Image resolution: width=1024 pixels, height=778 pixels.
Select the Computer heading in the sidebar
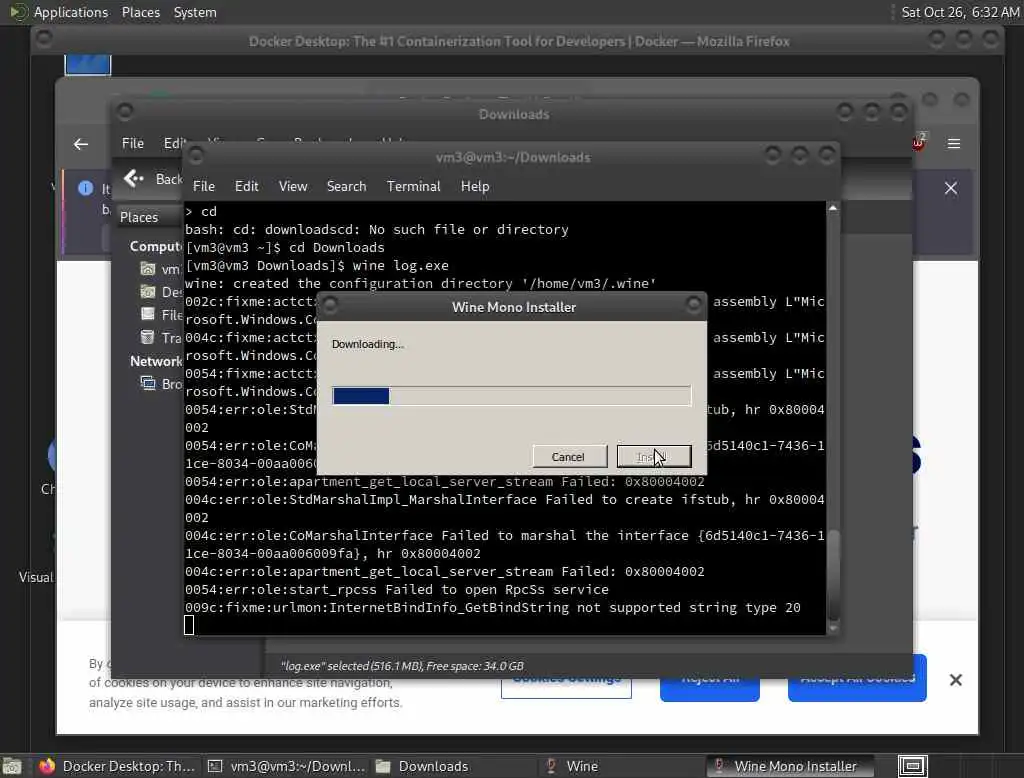155,246
